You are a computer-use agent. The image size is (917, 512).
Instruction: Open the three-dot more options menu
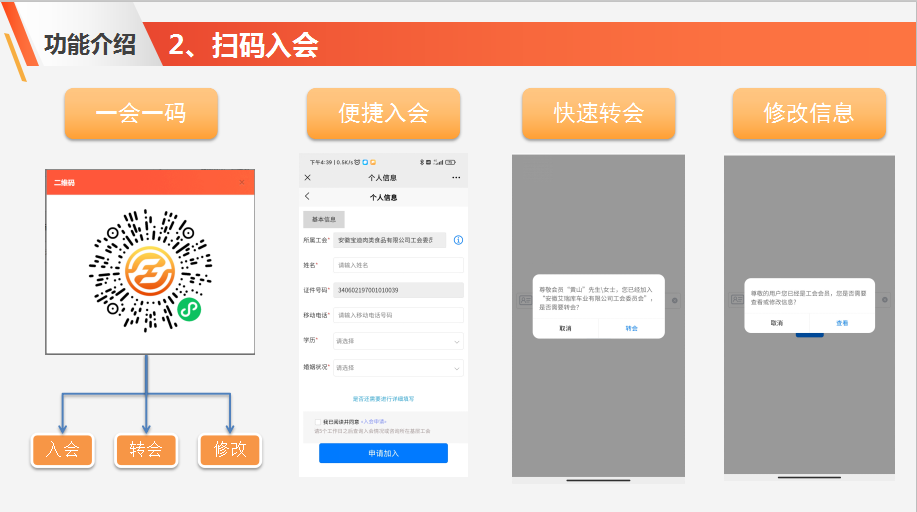click(x=456, y=177)
